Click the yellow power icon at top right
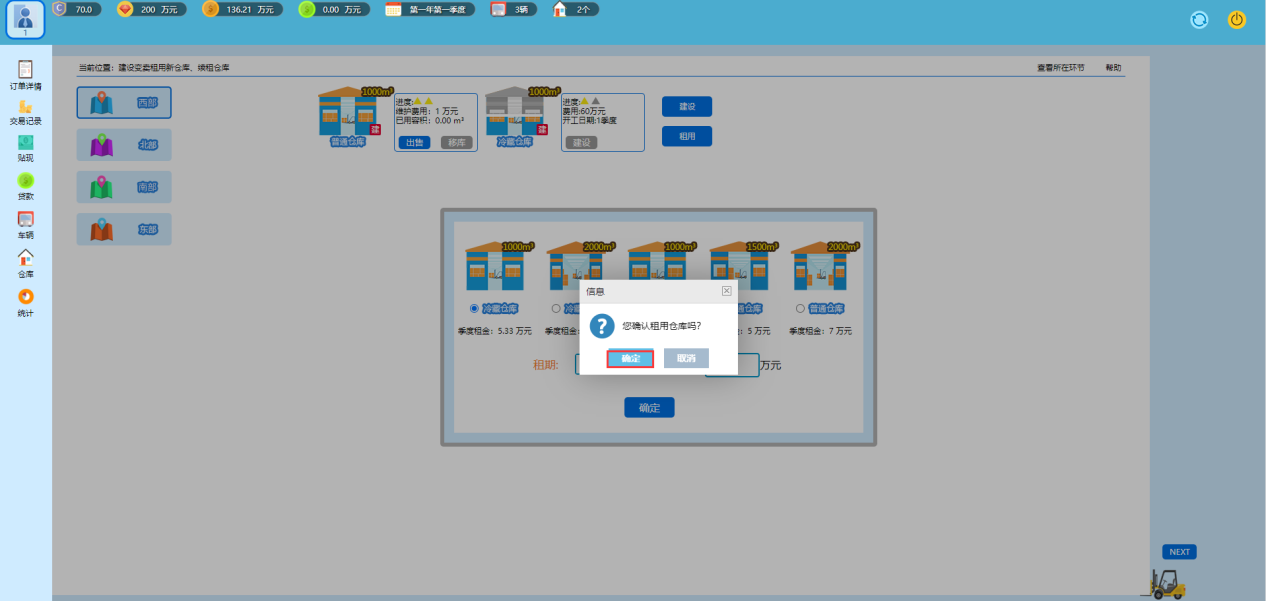 pyautogui.click(x=1236, y=20)
